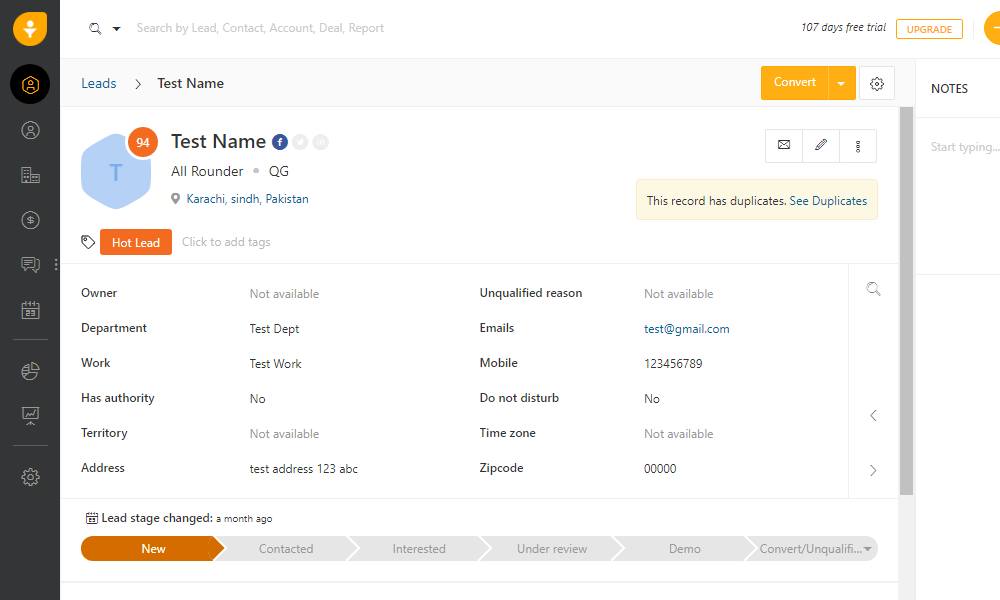Open the three-dot more actions menu
The image size is (1000, 600).
pos(858,145)
